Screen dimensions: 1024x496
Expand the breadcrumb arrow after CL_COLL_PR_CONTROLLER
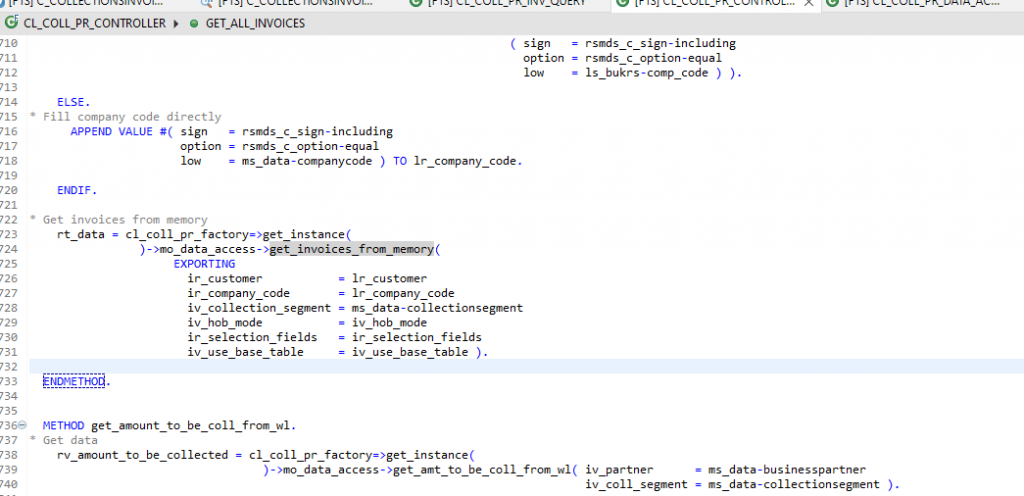[x=176, y=24]
